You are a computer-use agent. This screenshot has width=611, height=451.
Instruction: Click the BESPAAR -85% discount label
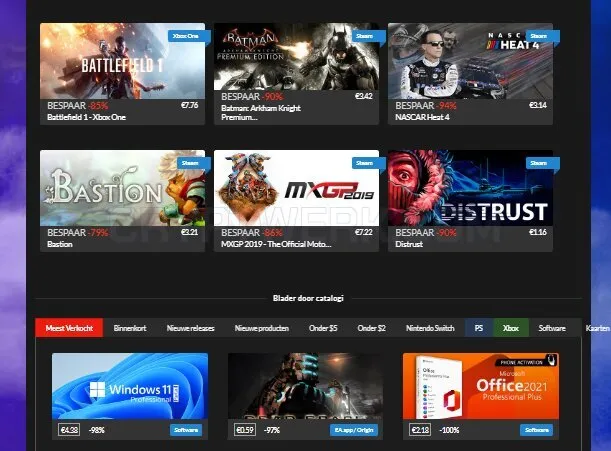click(78, 106)
